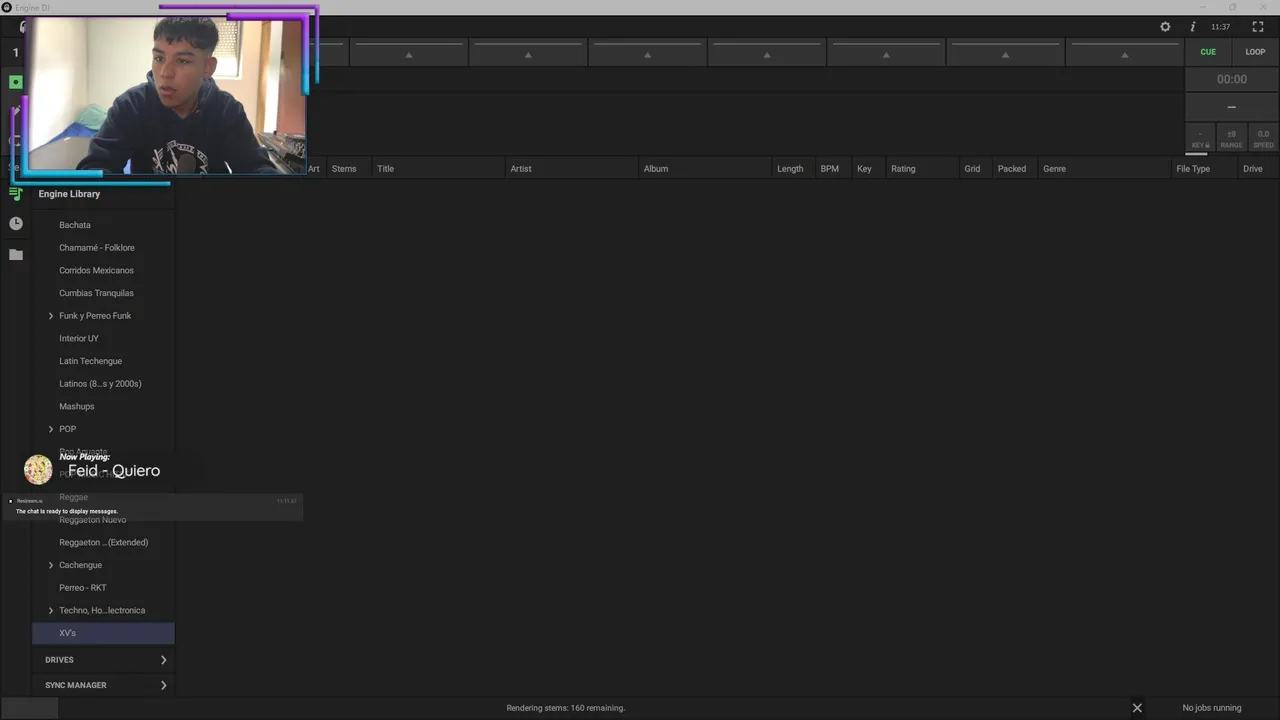Image resolution: width=1280 pixels, height=720 pixels.
Task: Expand the POP playlist folder
Action: [51, 429]
